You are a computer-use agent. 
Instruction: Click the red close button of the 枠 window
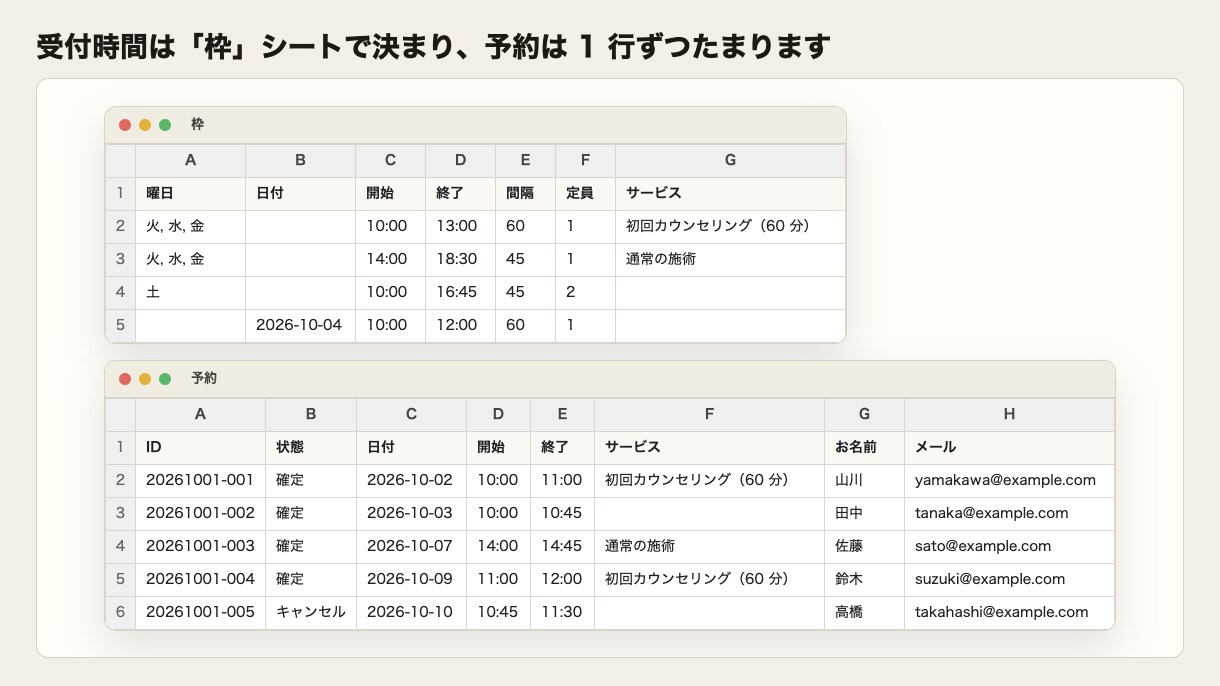[x=125, y=125]
